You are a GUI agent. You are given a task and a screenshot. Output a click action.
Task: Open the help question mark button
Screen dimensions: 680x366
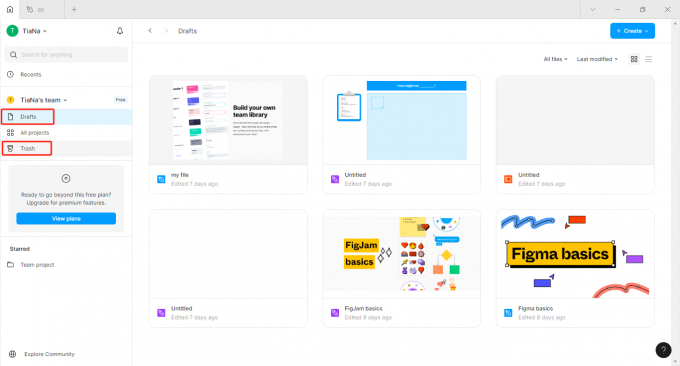point(663,350)
